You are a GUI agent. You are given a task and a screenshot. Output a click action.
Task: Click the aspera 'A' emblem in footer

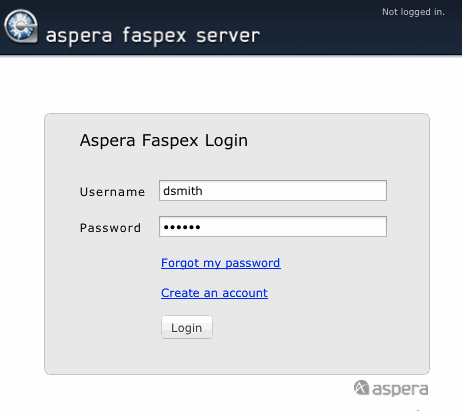coord(361,388)
